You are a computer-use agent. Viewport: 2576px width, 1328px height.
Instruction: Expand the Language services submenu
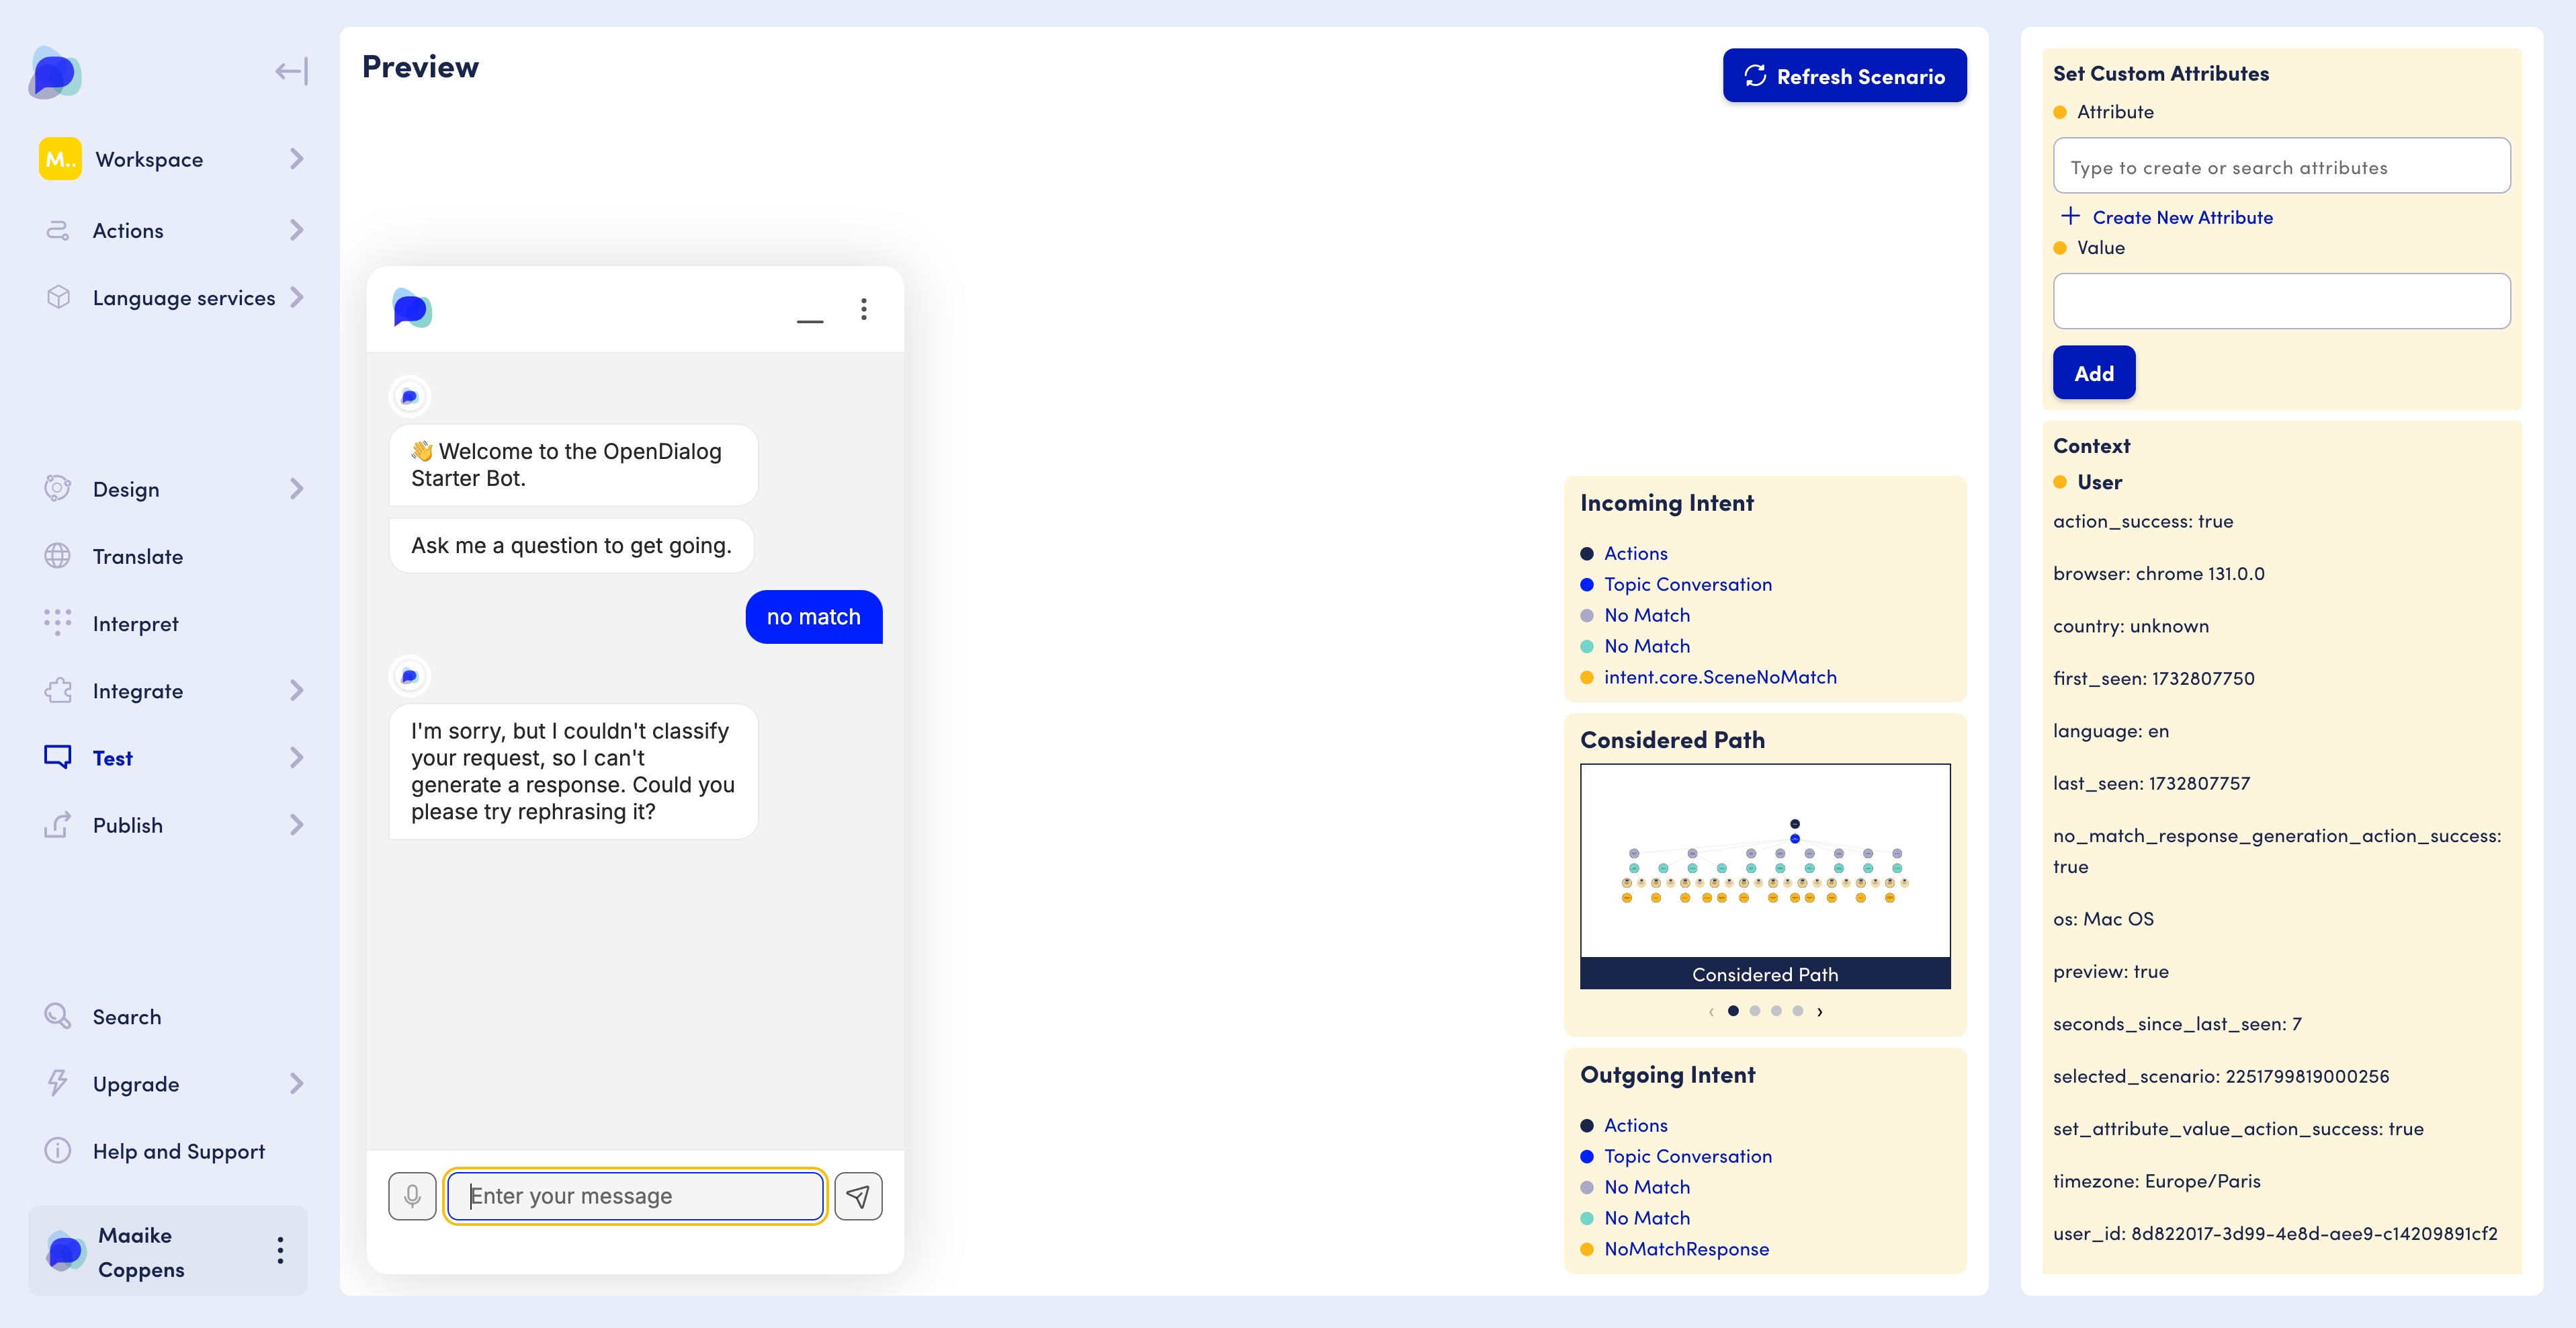(x=296, y=297)
